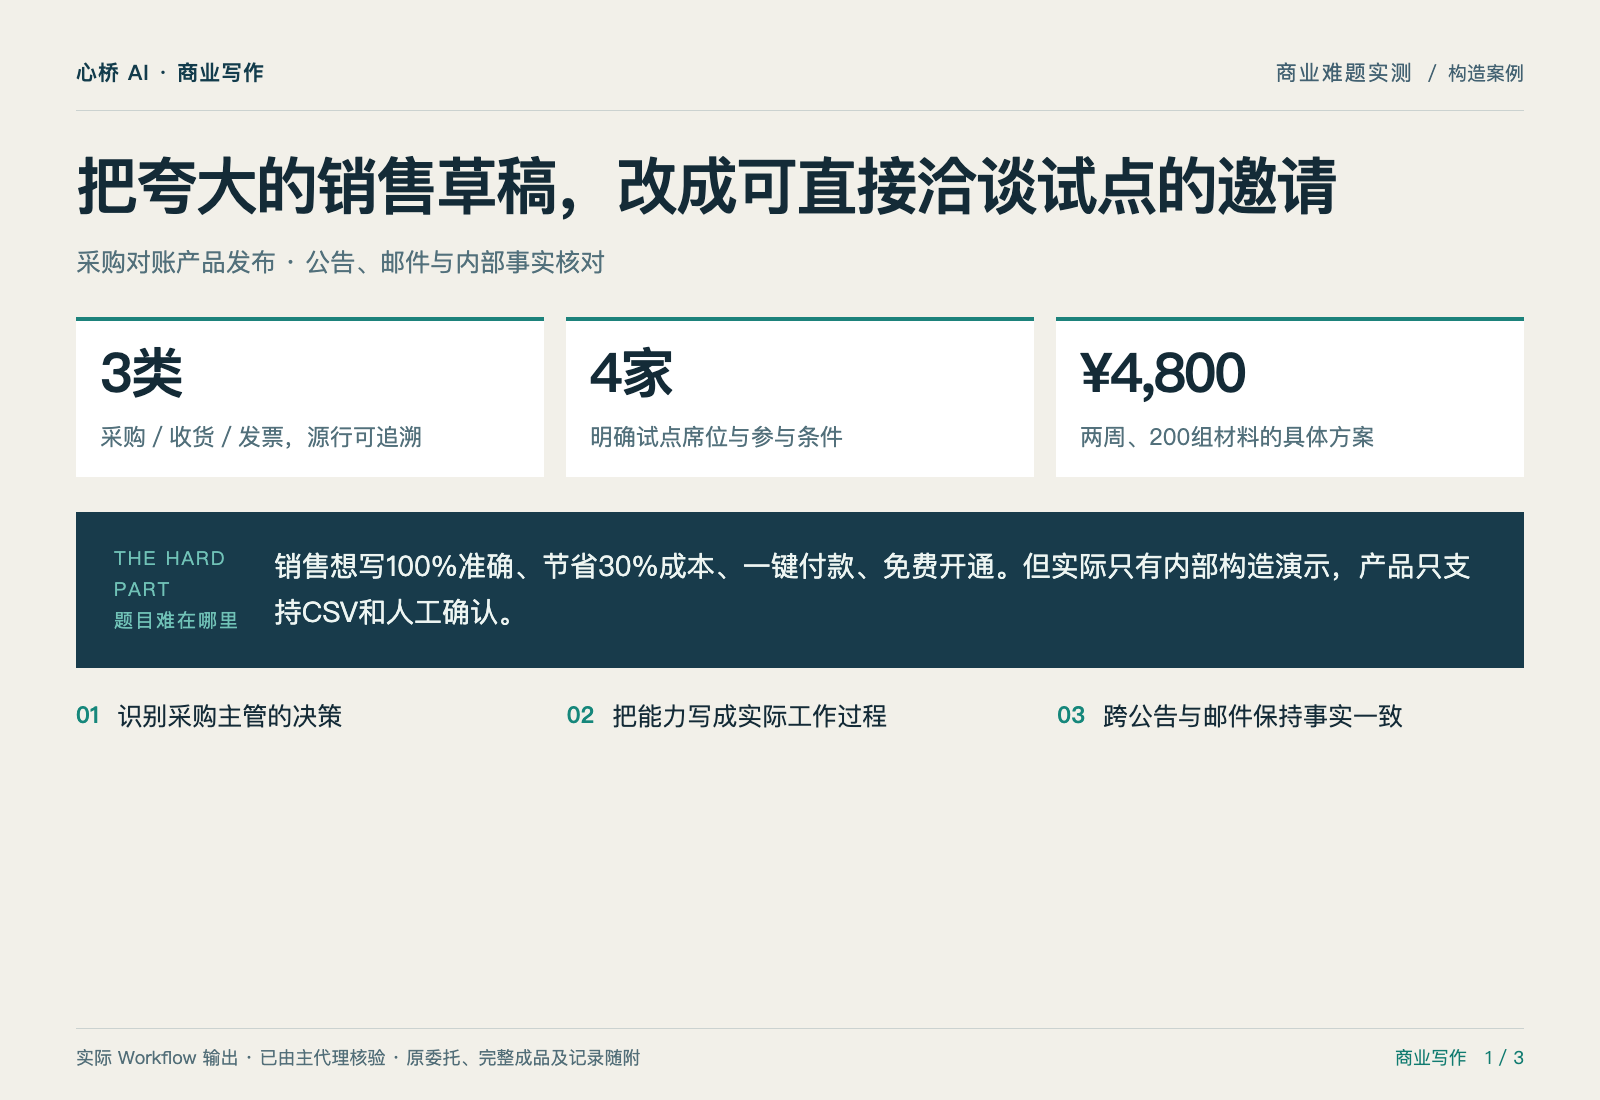Click the 4家 card figure
Viewport: 1600px width, 1100px height.
[631, 373]
